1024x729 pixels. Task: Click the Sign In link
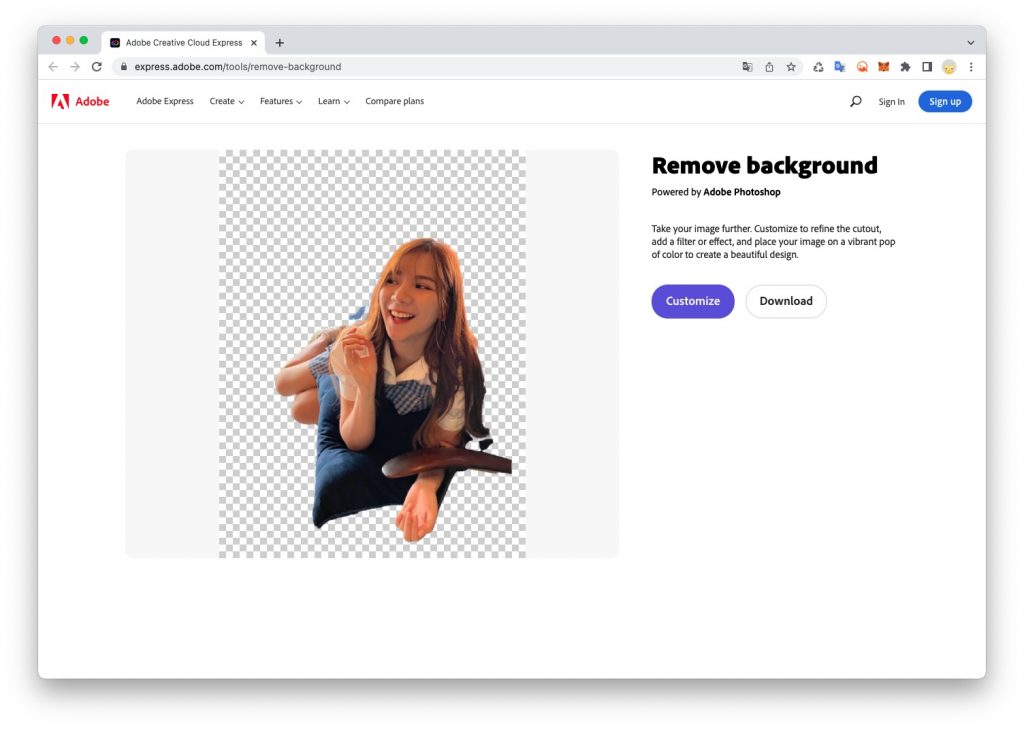coord(891,102)
